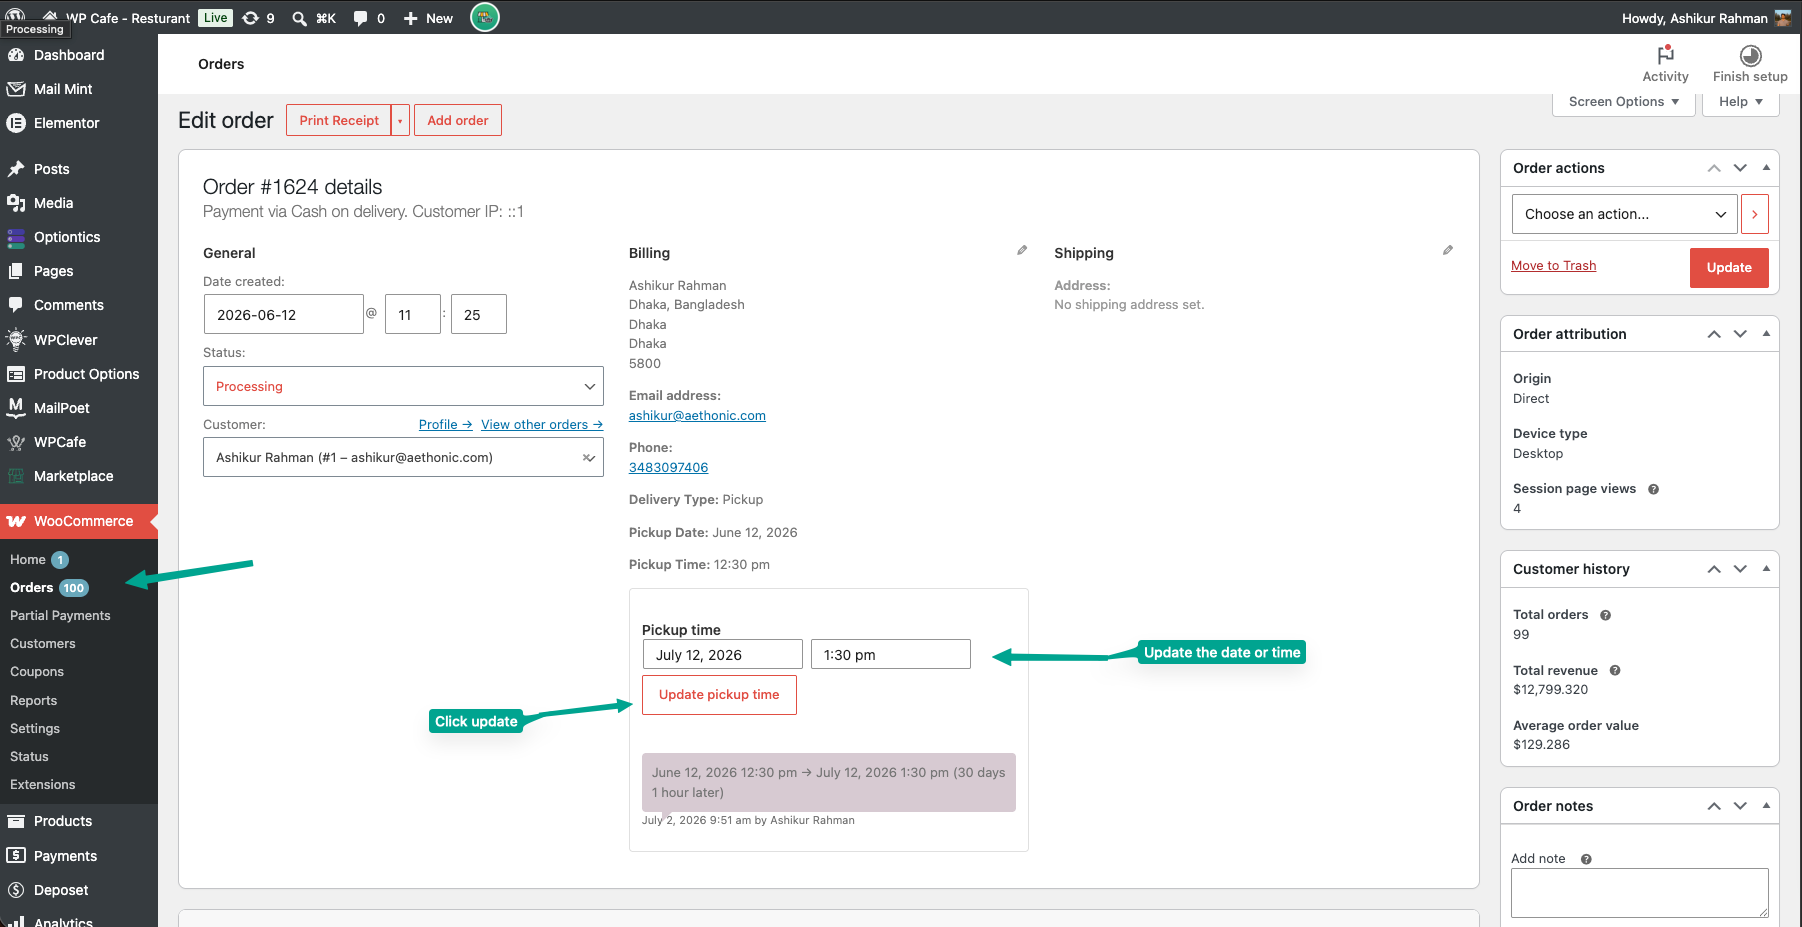
Task: Open the order Status dropdown
Action: (403, 386)
